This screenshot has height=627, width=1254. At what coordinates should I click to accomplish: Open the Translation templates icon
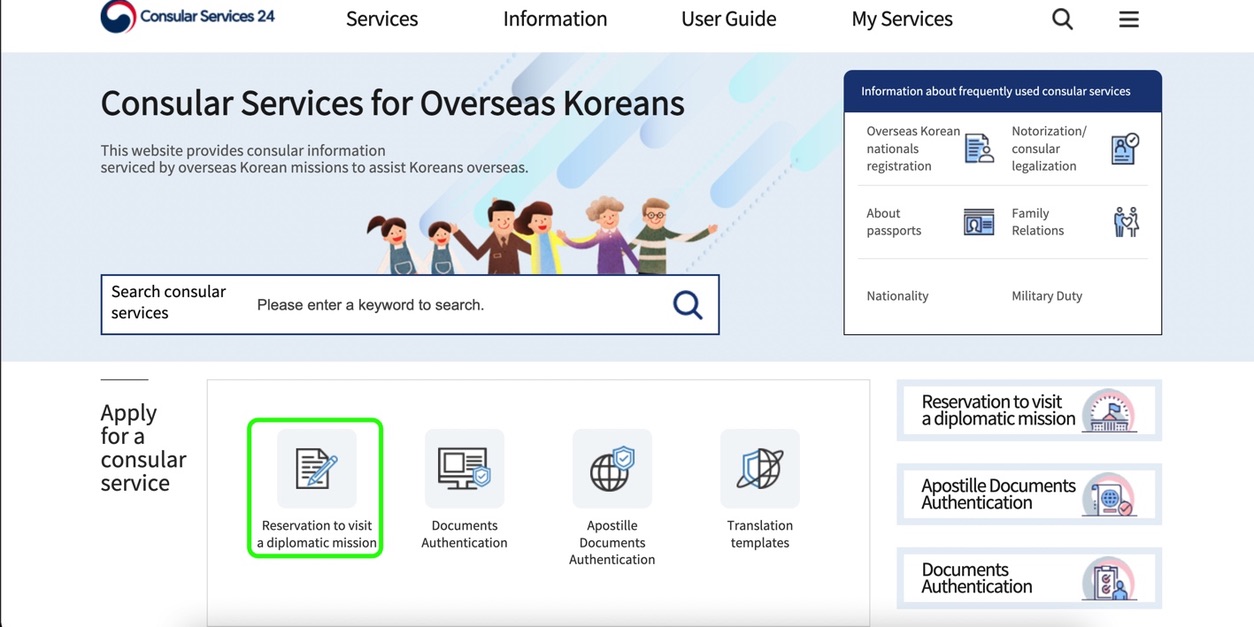click(760, 468)
